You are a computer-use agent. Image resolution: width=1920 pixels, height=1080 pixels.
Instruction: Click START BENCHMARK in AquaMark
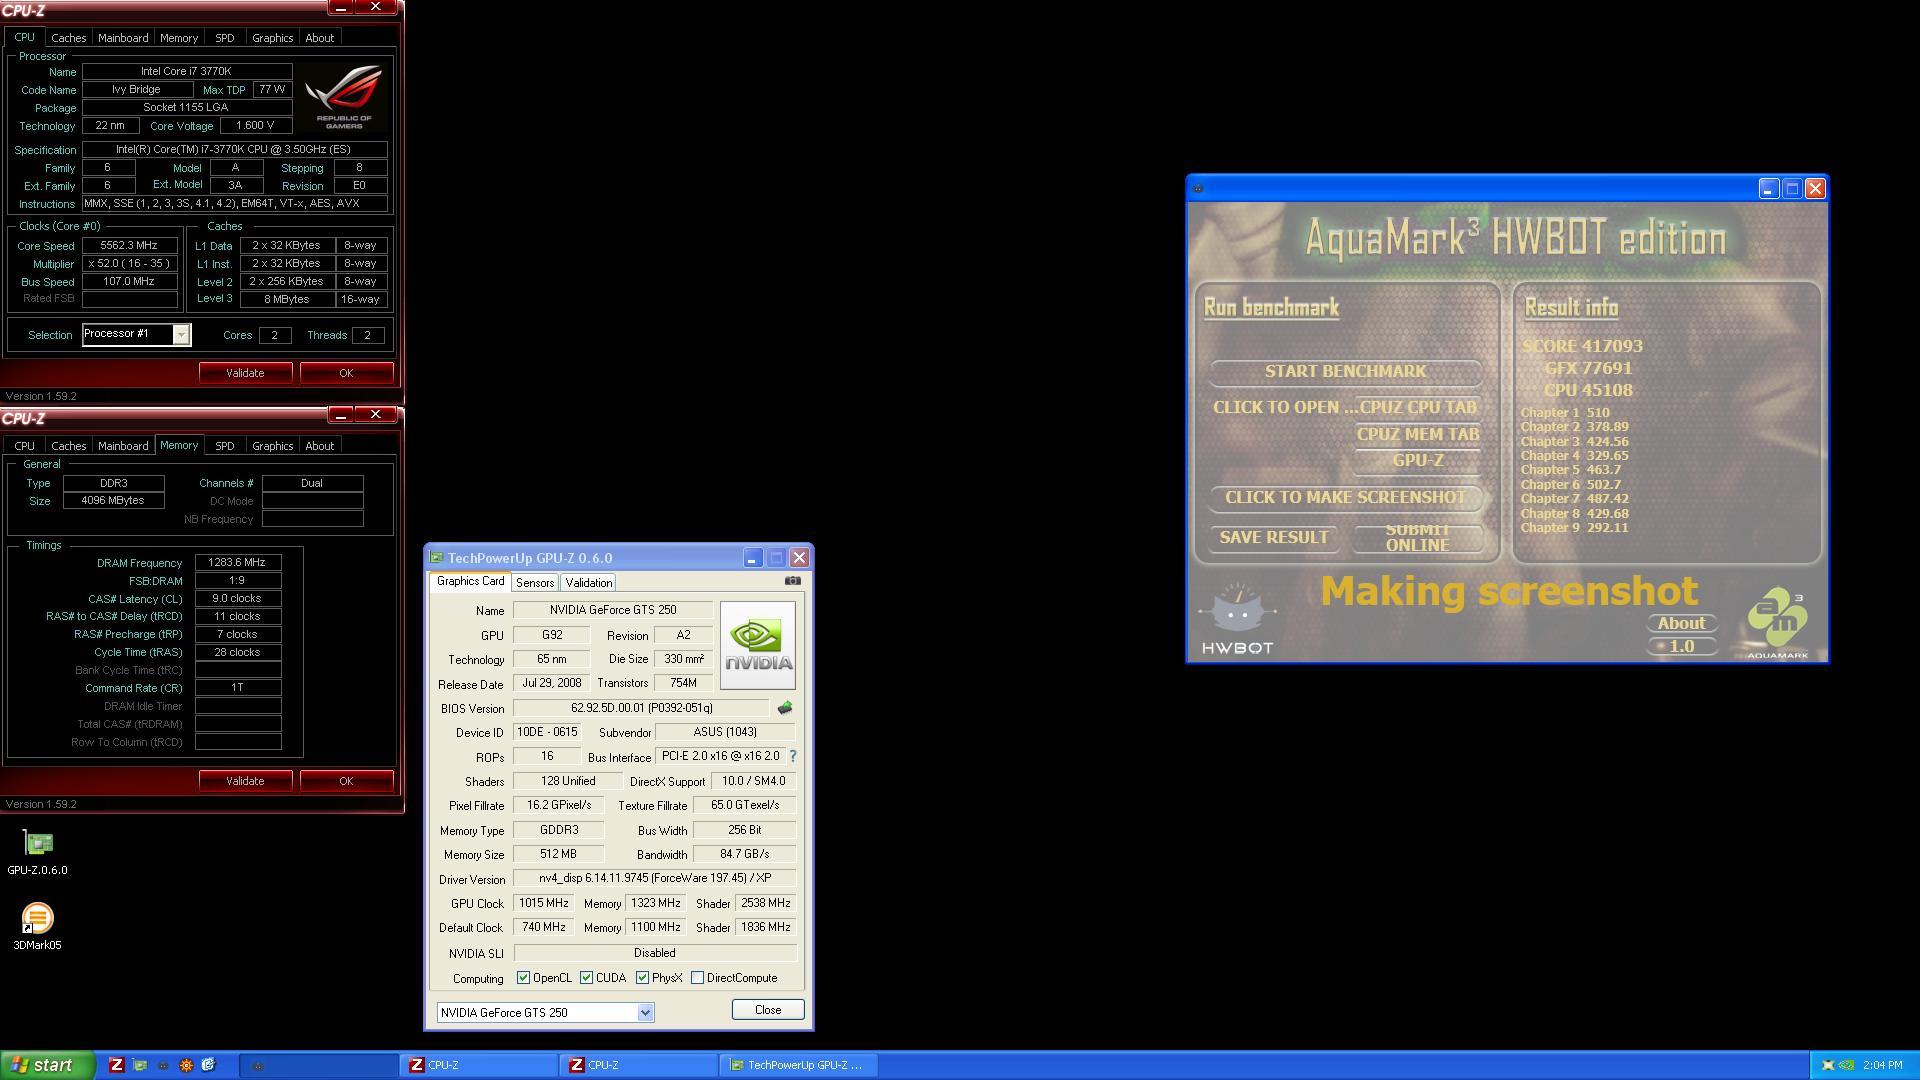pyautogui.click(x=1345, y=372)
